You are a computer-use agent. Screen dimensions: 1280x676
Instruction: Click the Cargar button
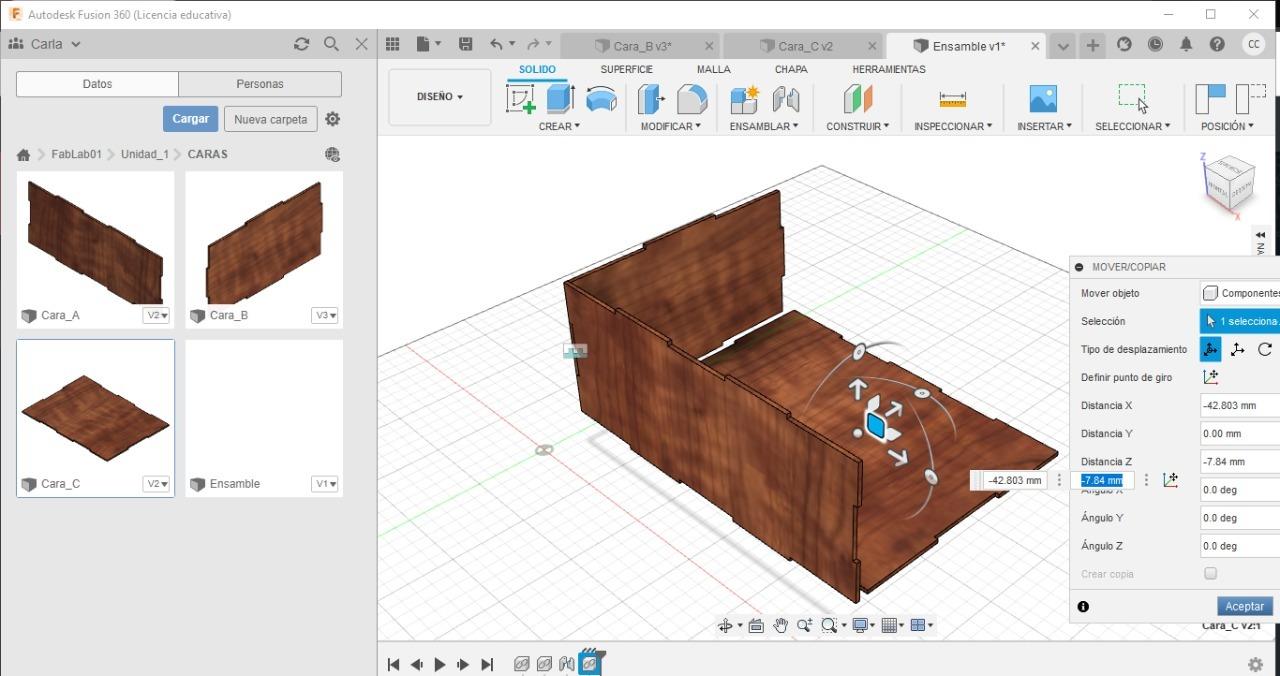coord(190,119)
